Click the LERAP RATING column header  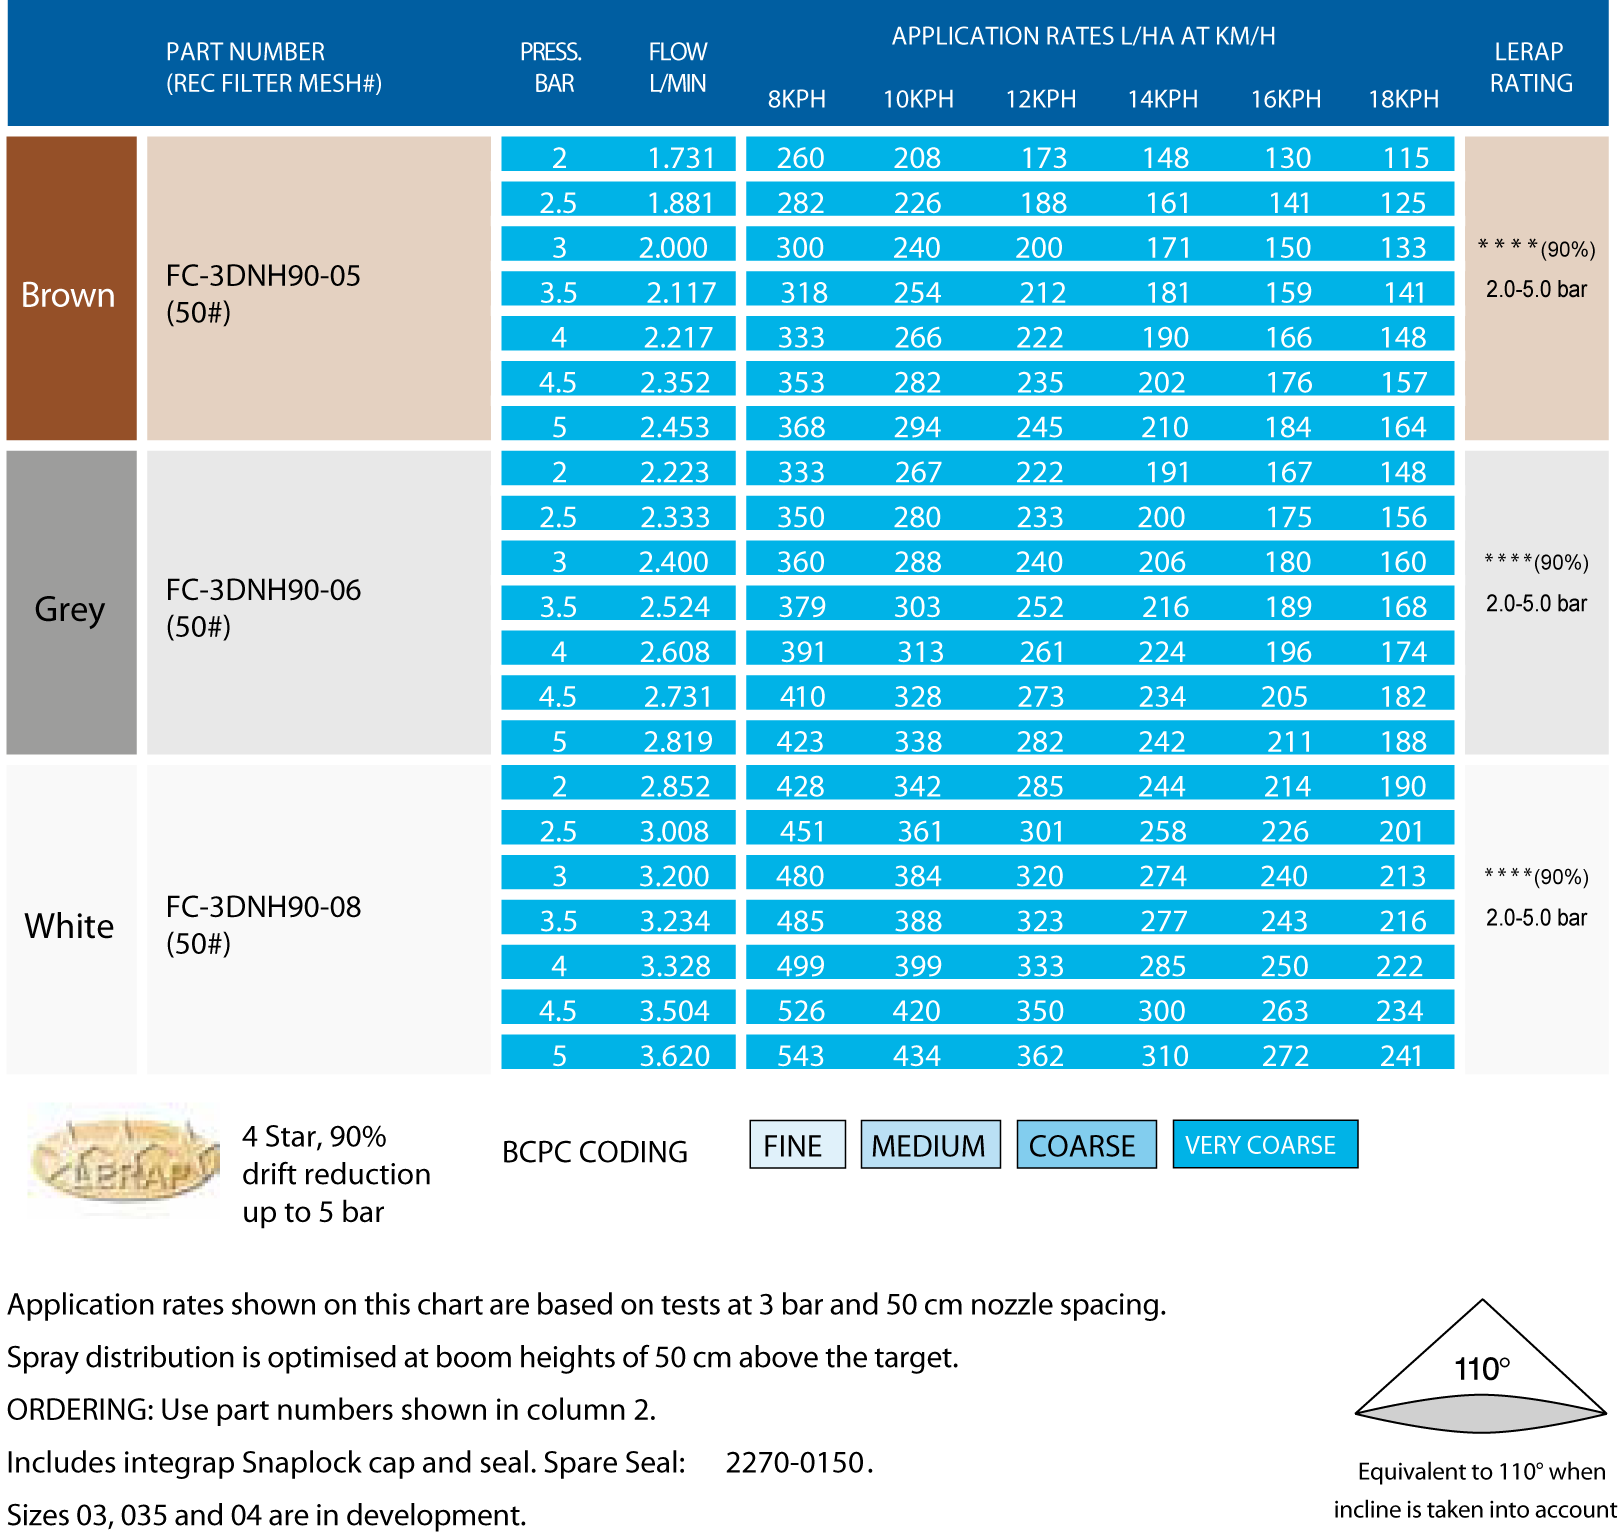point(1530,67)
